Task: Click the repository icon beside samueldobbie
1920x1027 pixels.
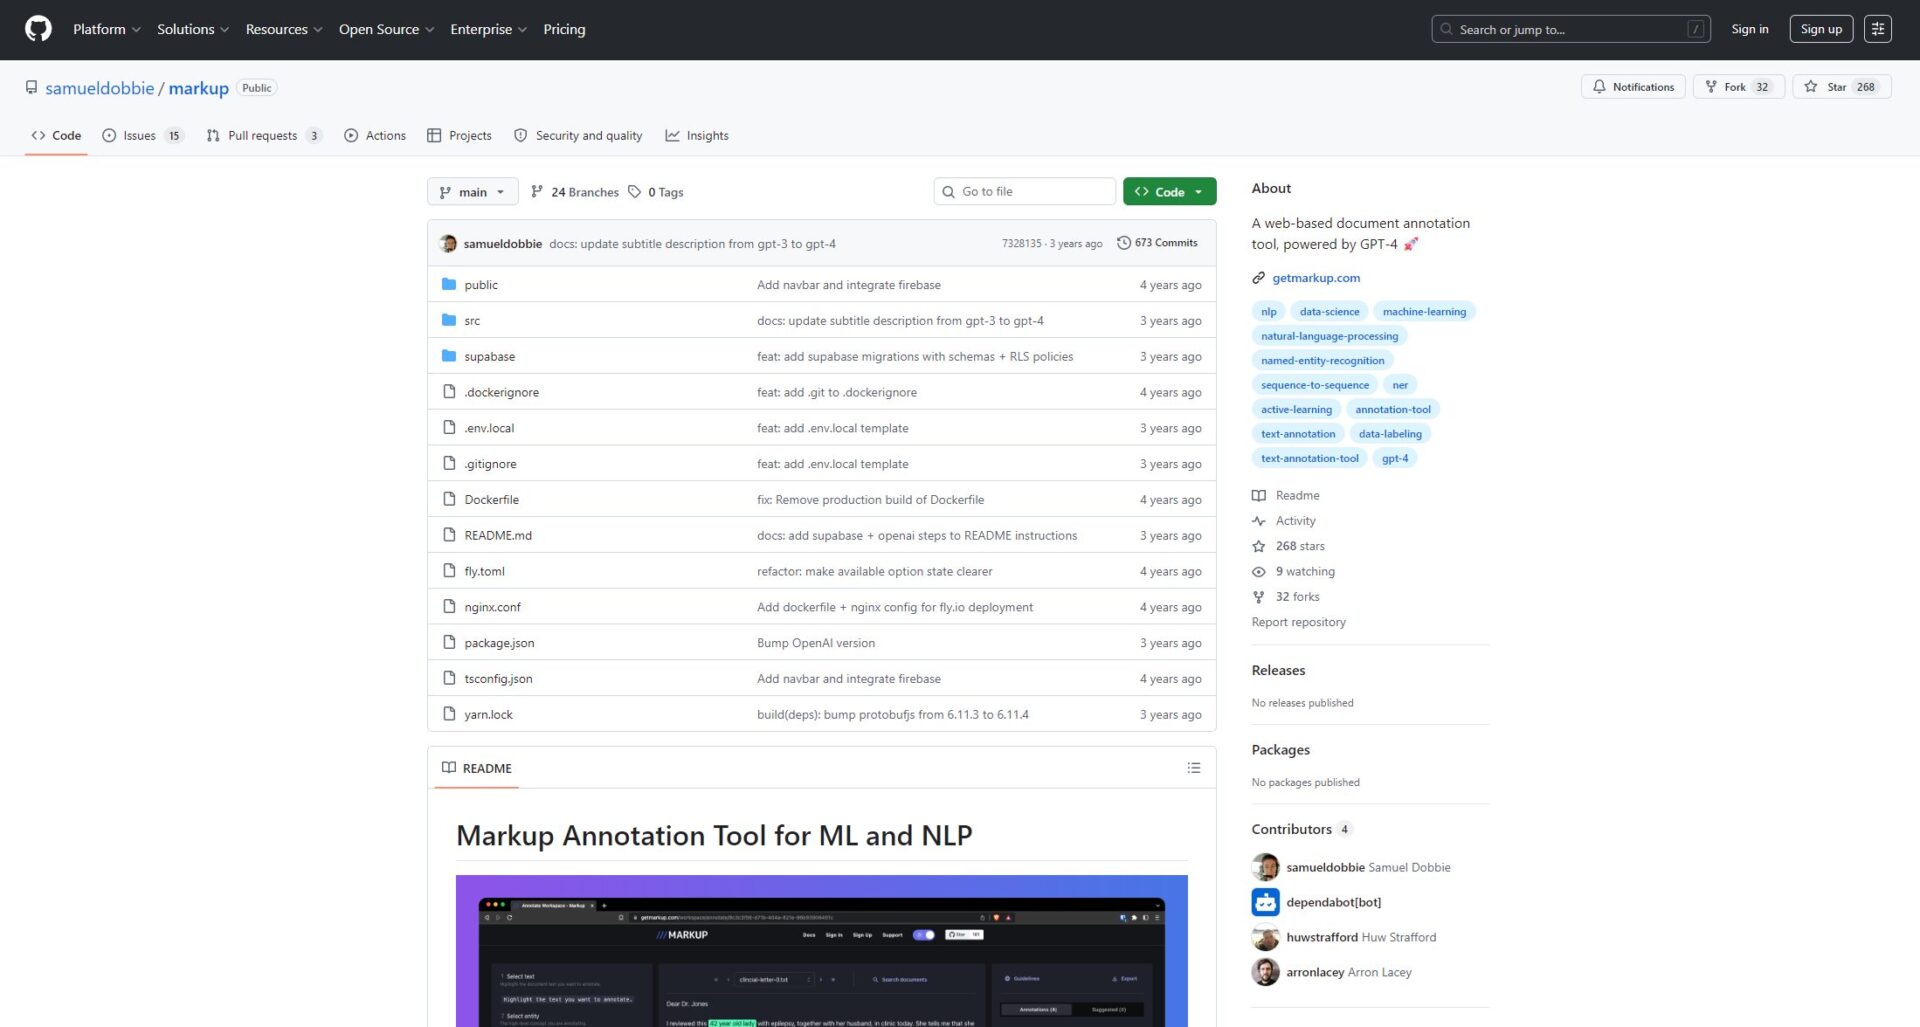Action: click(32, 88)
